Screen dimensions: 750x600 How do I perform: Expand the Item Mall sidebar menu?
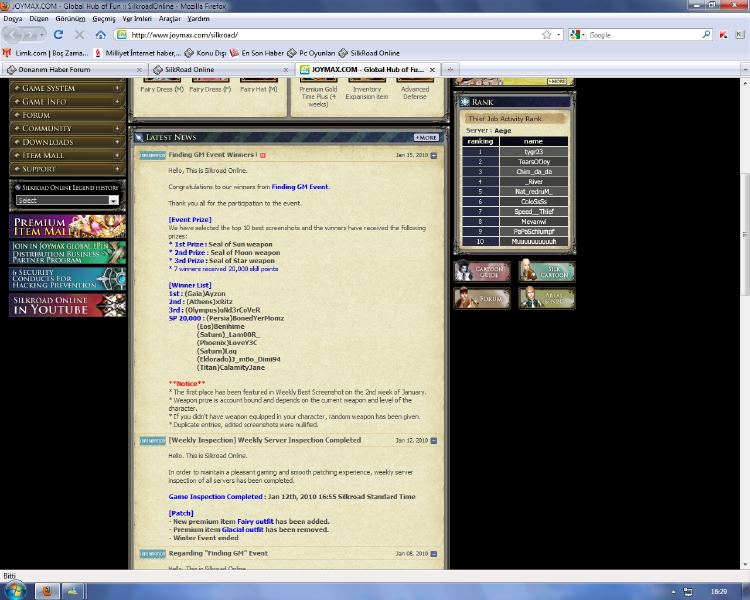coord(67,155)
